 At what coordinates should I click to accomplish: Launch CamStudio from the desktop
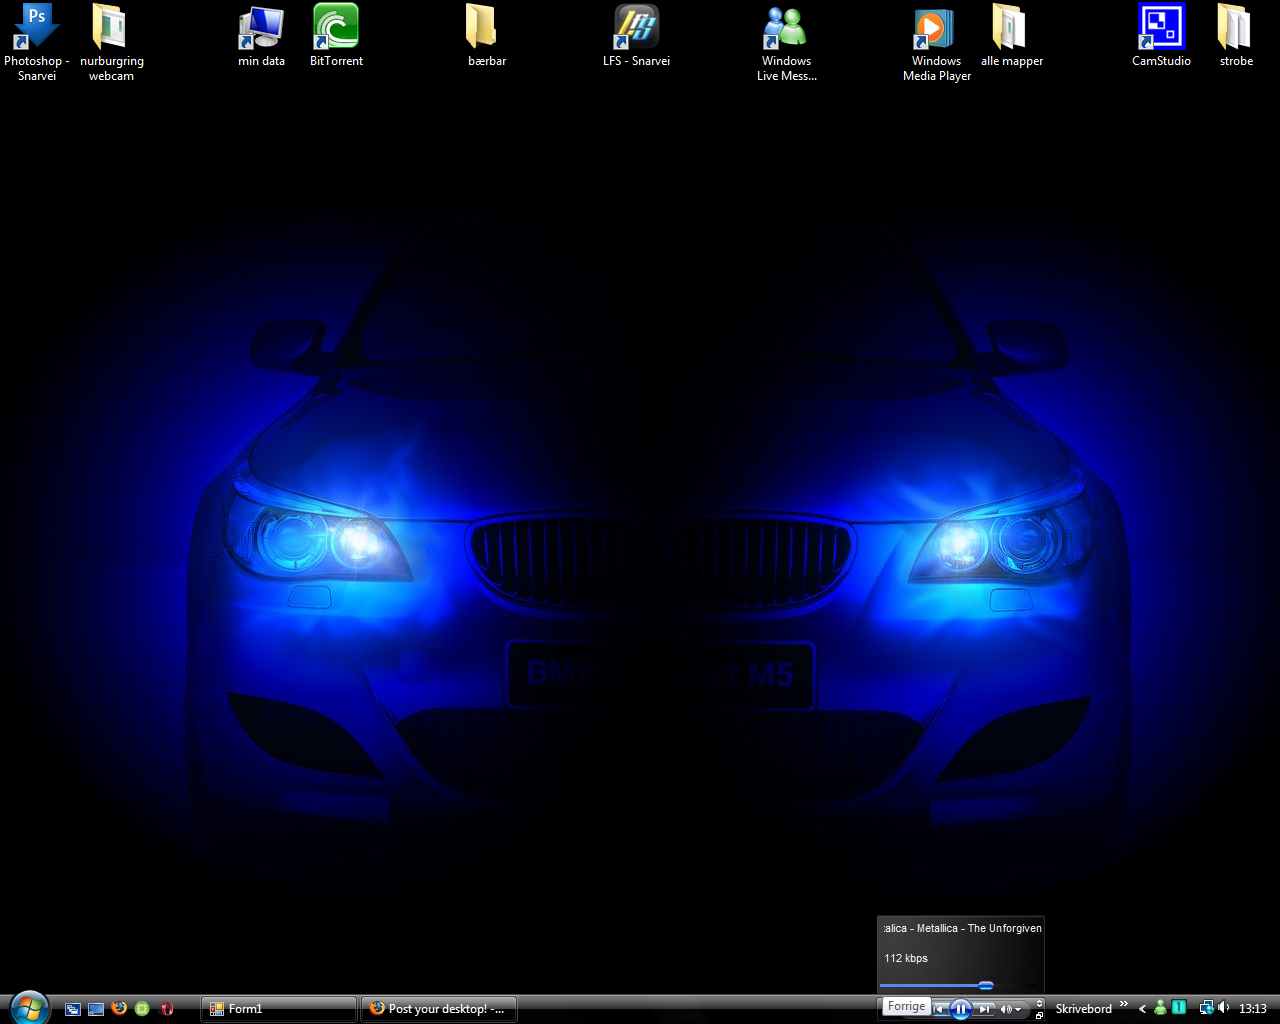click(1161, 36)
